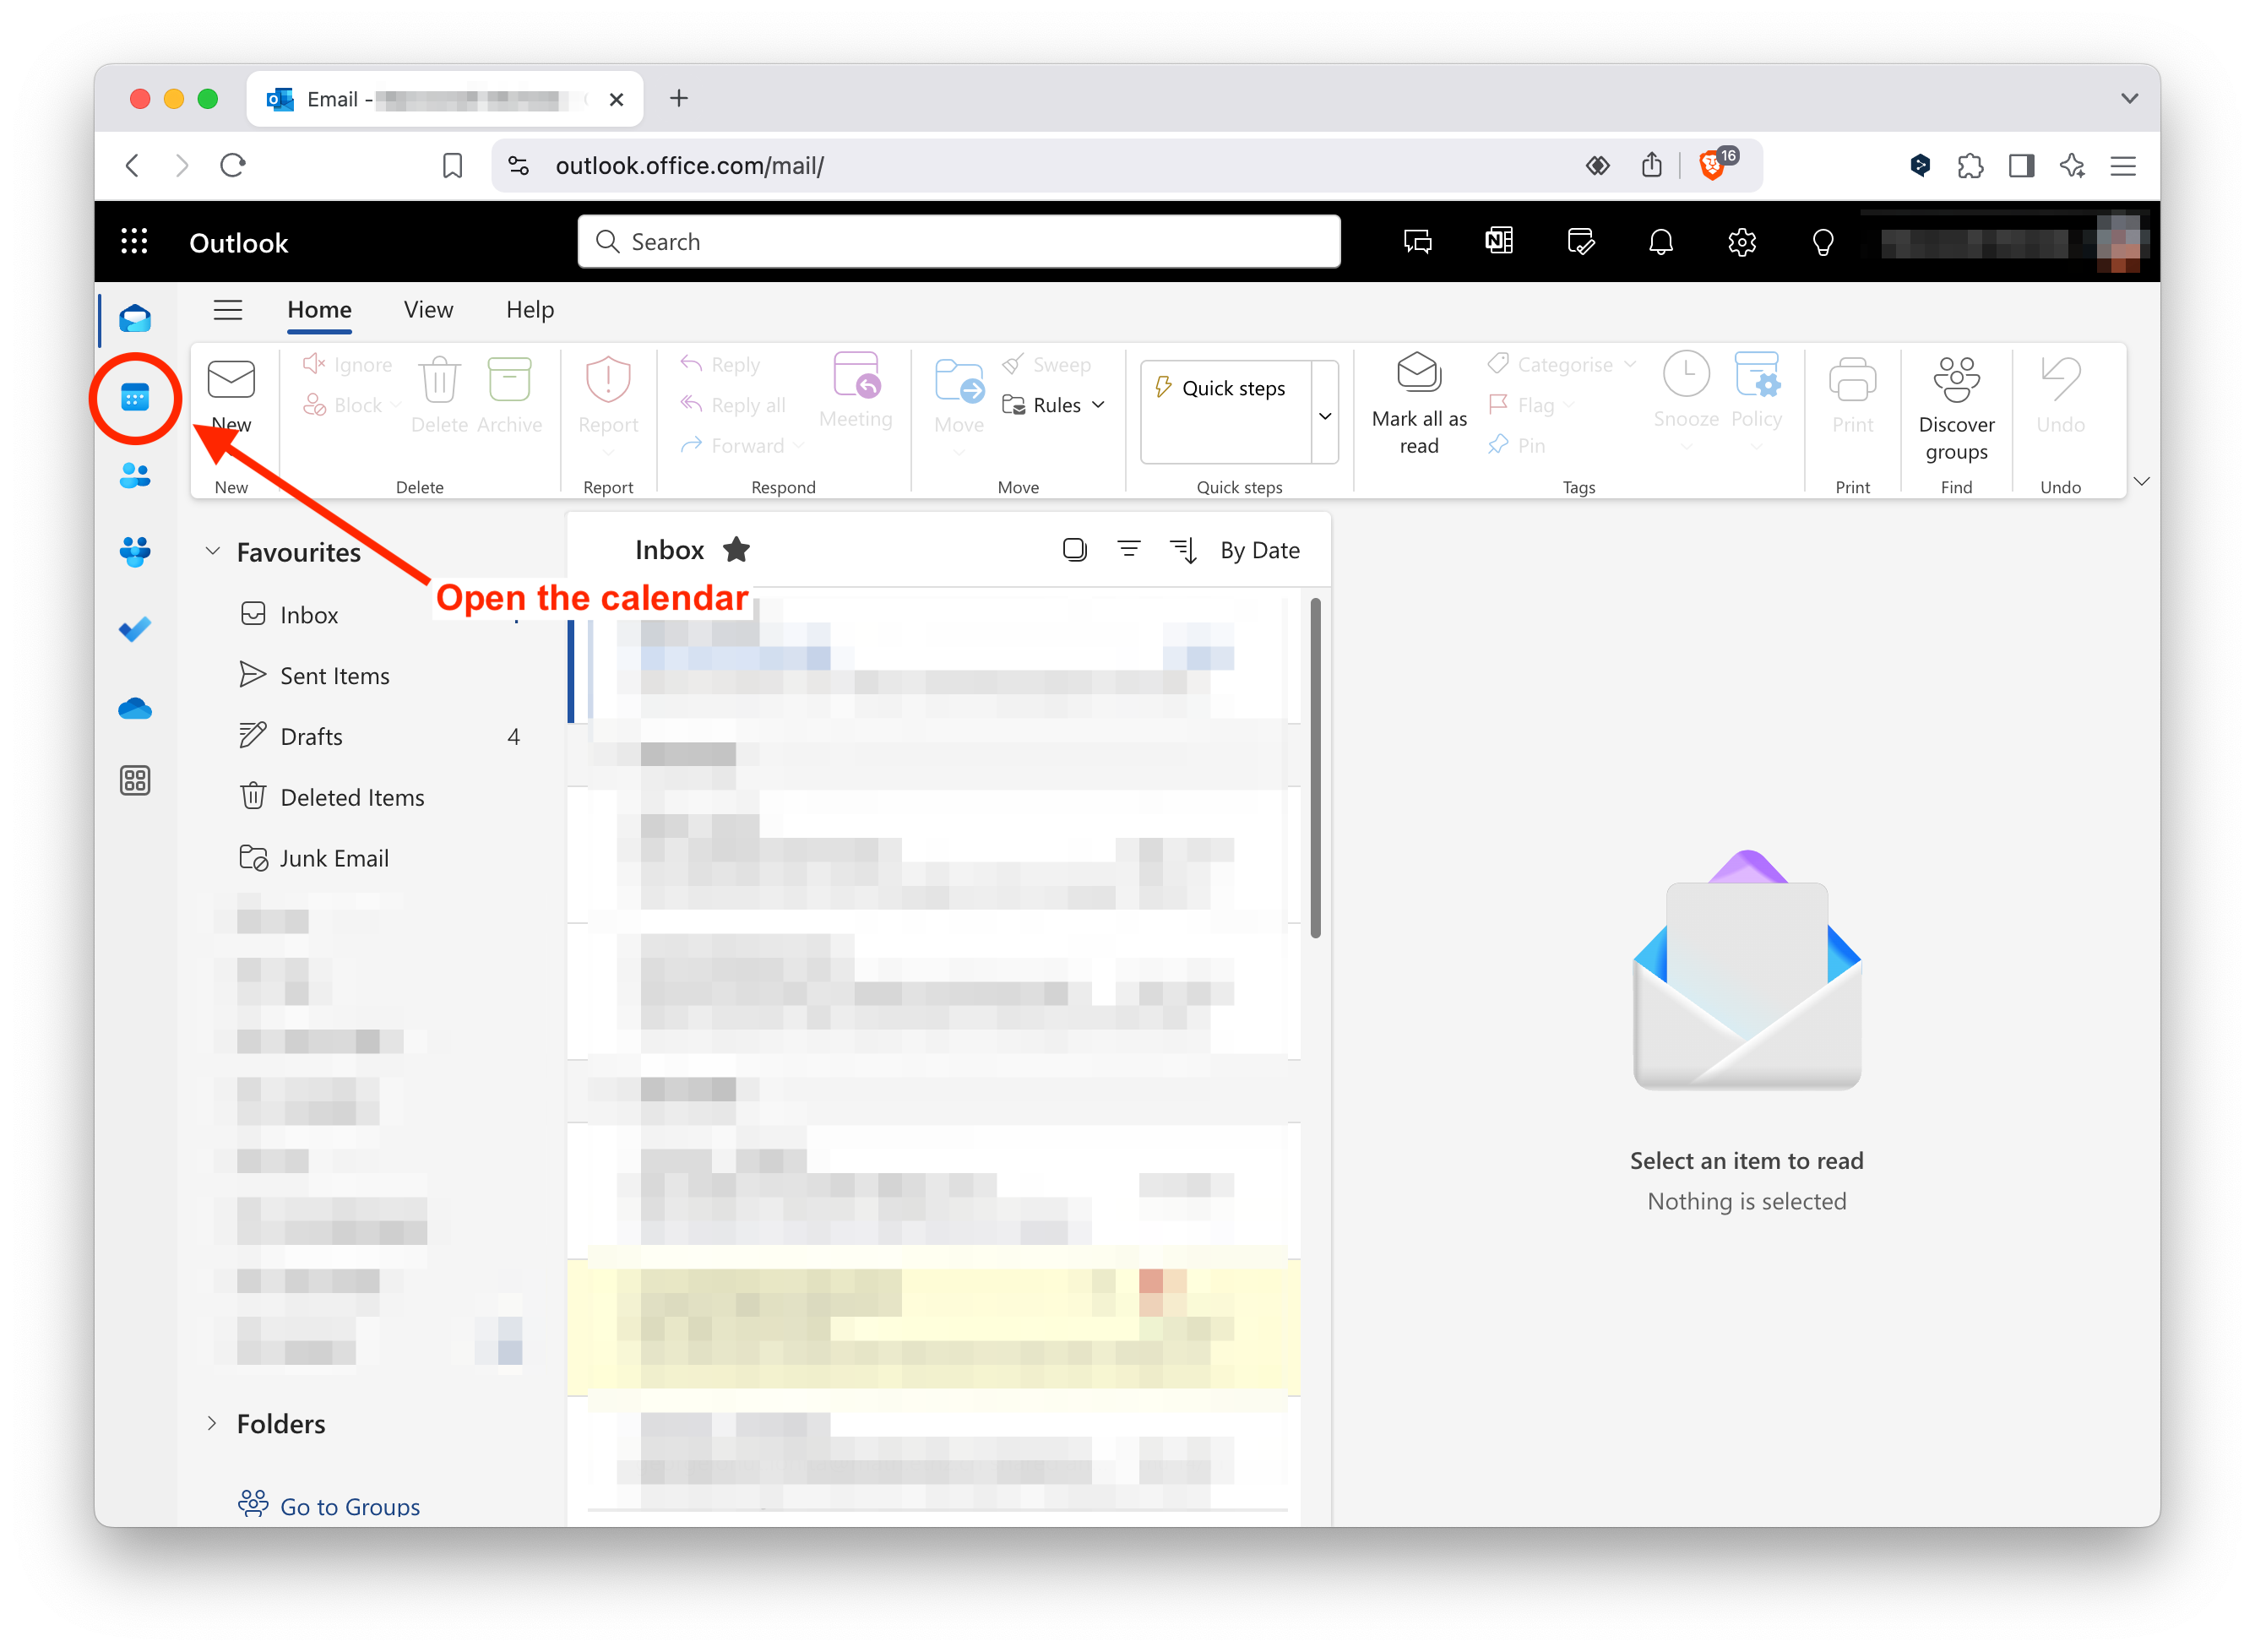This screenshot has height=1652, width=2255.
Task: Open Teams chat icon in header
Action: 1418,241
